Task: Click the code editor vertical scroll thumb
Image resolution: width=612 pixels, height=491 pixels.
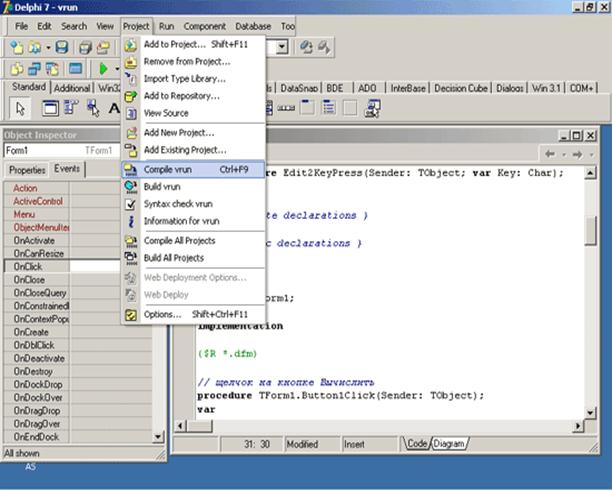Action: [591, 231]
